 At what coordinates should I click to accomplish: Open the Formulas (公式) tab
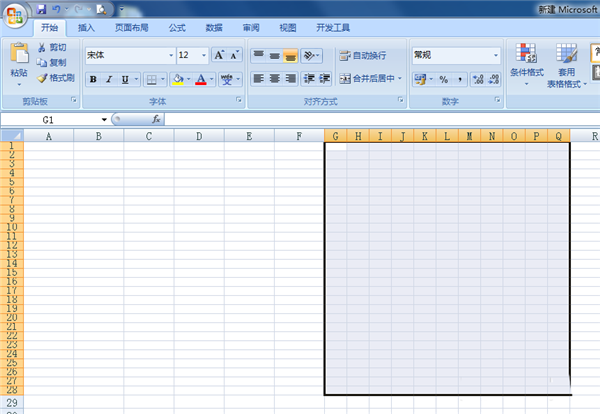click(x=177, y=28)
